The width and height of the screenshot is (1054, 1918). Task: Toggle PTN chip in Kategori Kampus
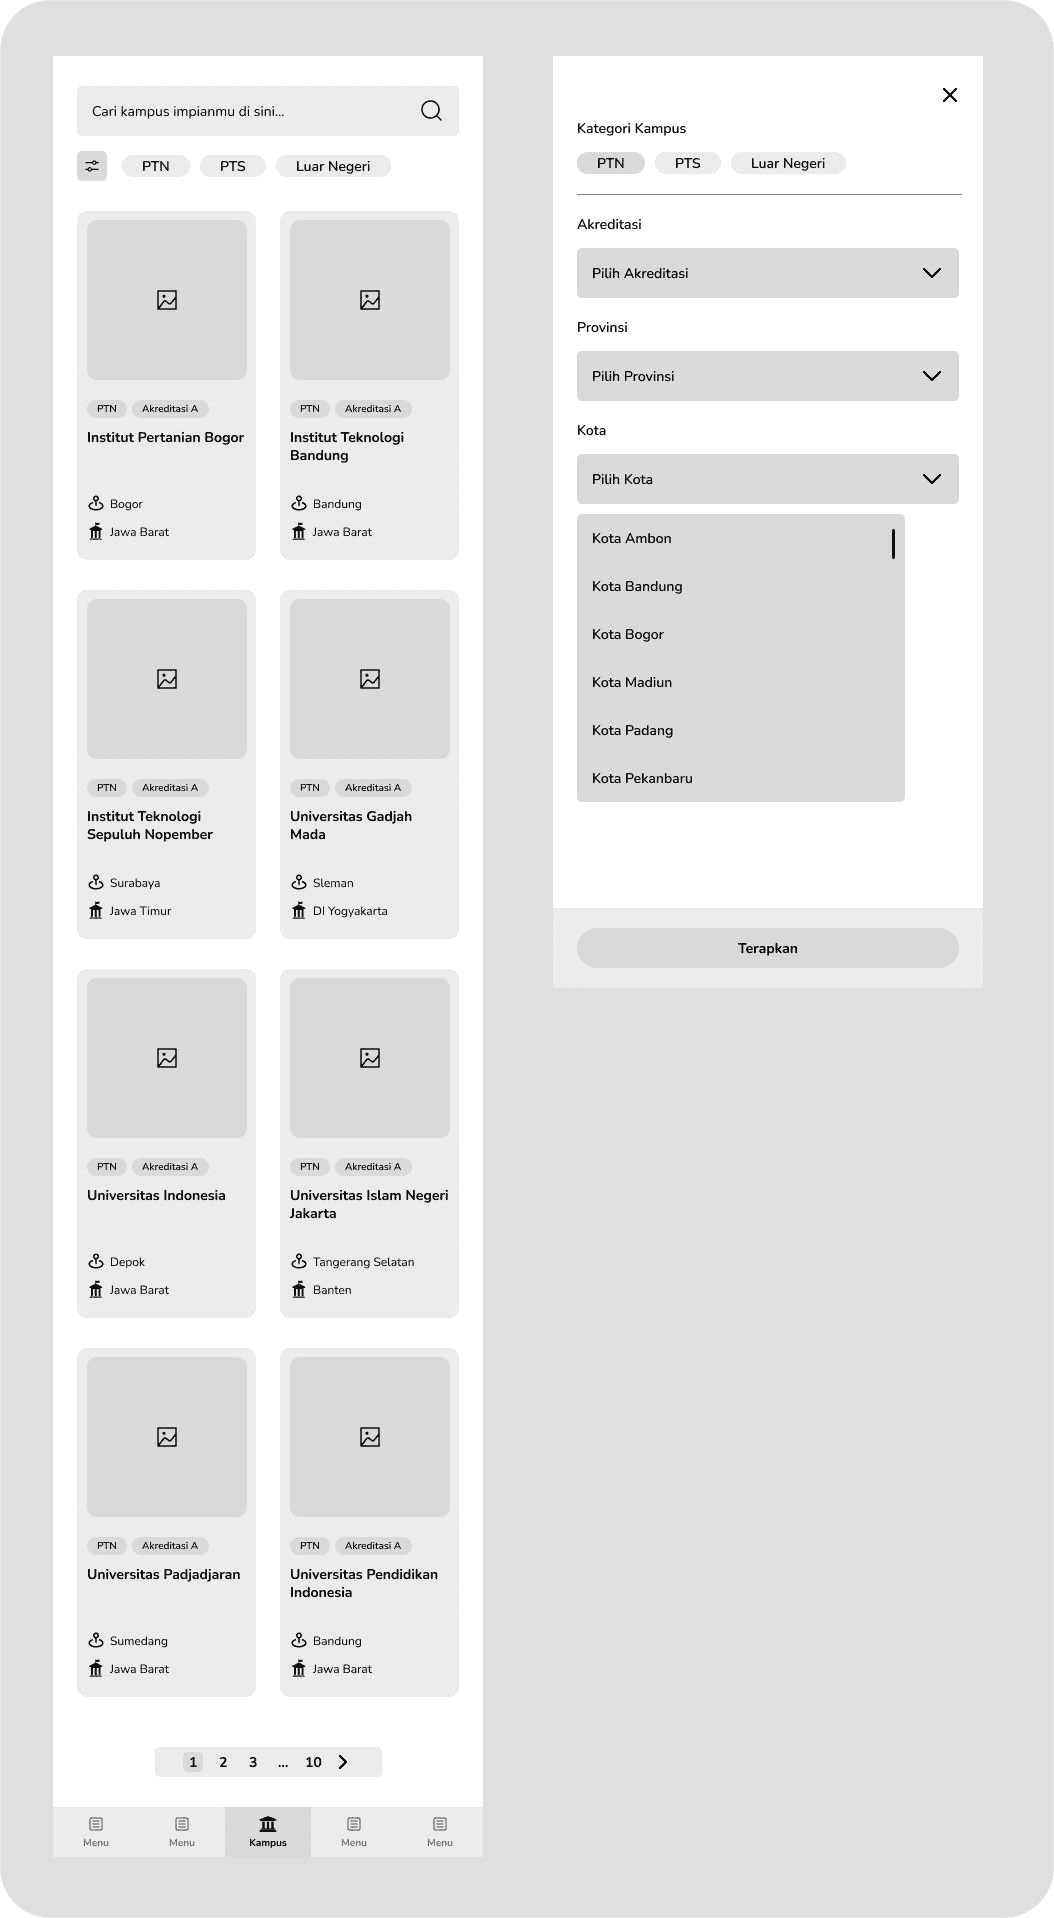click(x=611, y=163)
